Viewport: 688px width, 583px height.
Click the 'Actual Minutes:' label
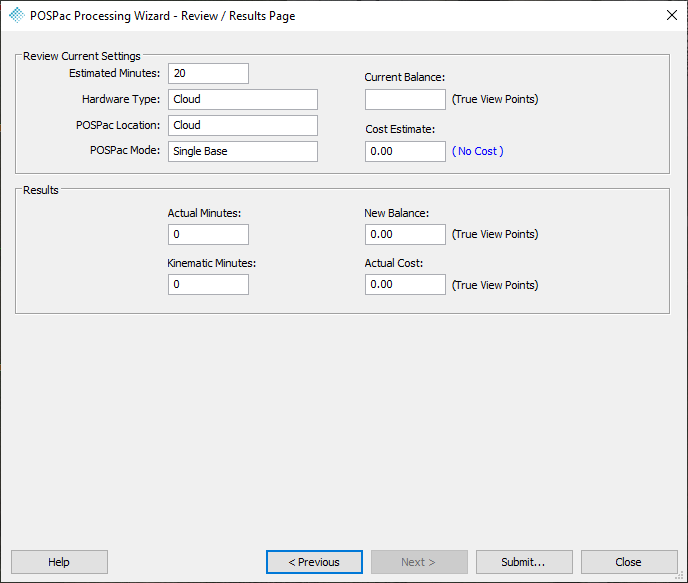(204, 213)
